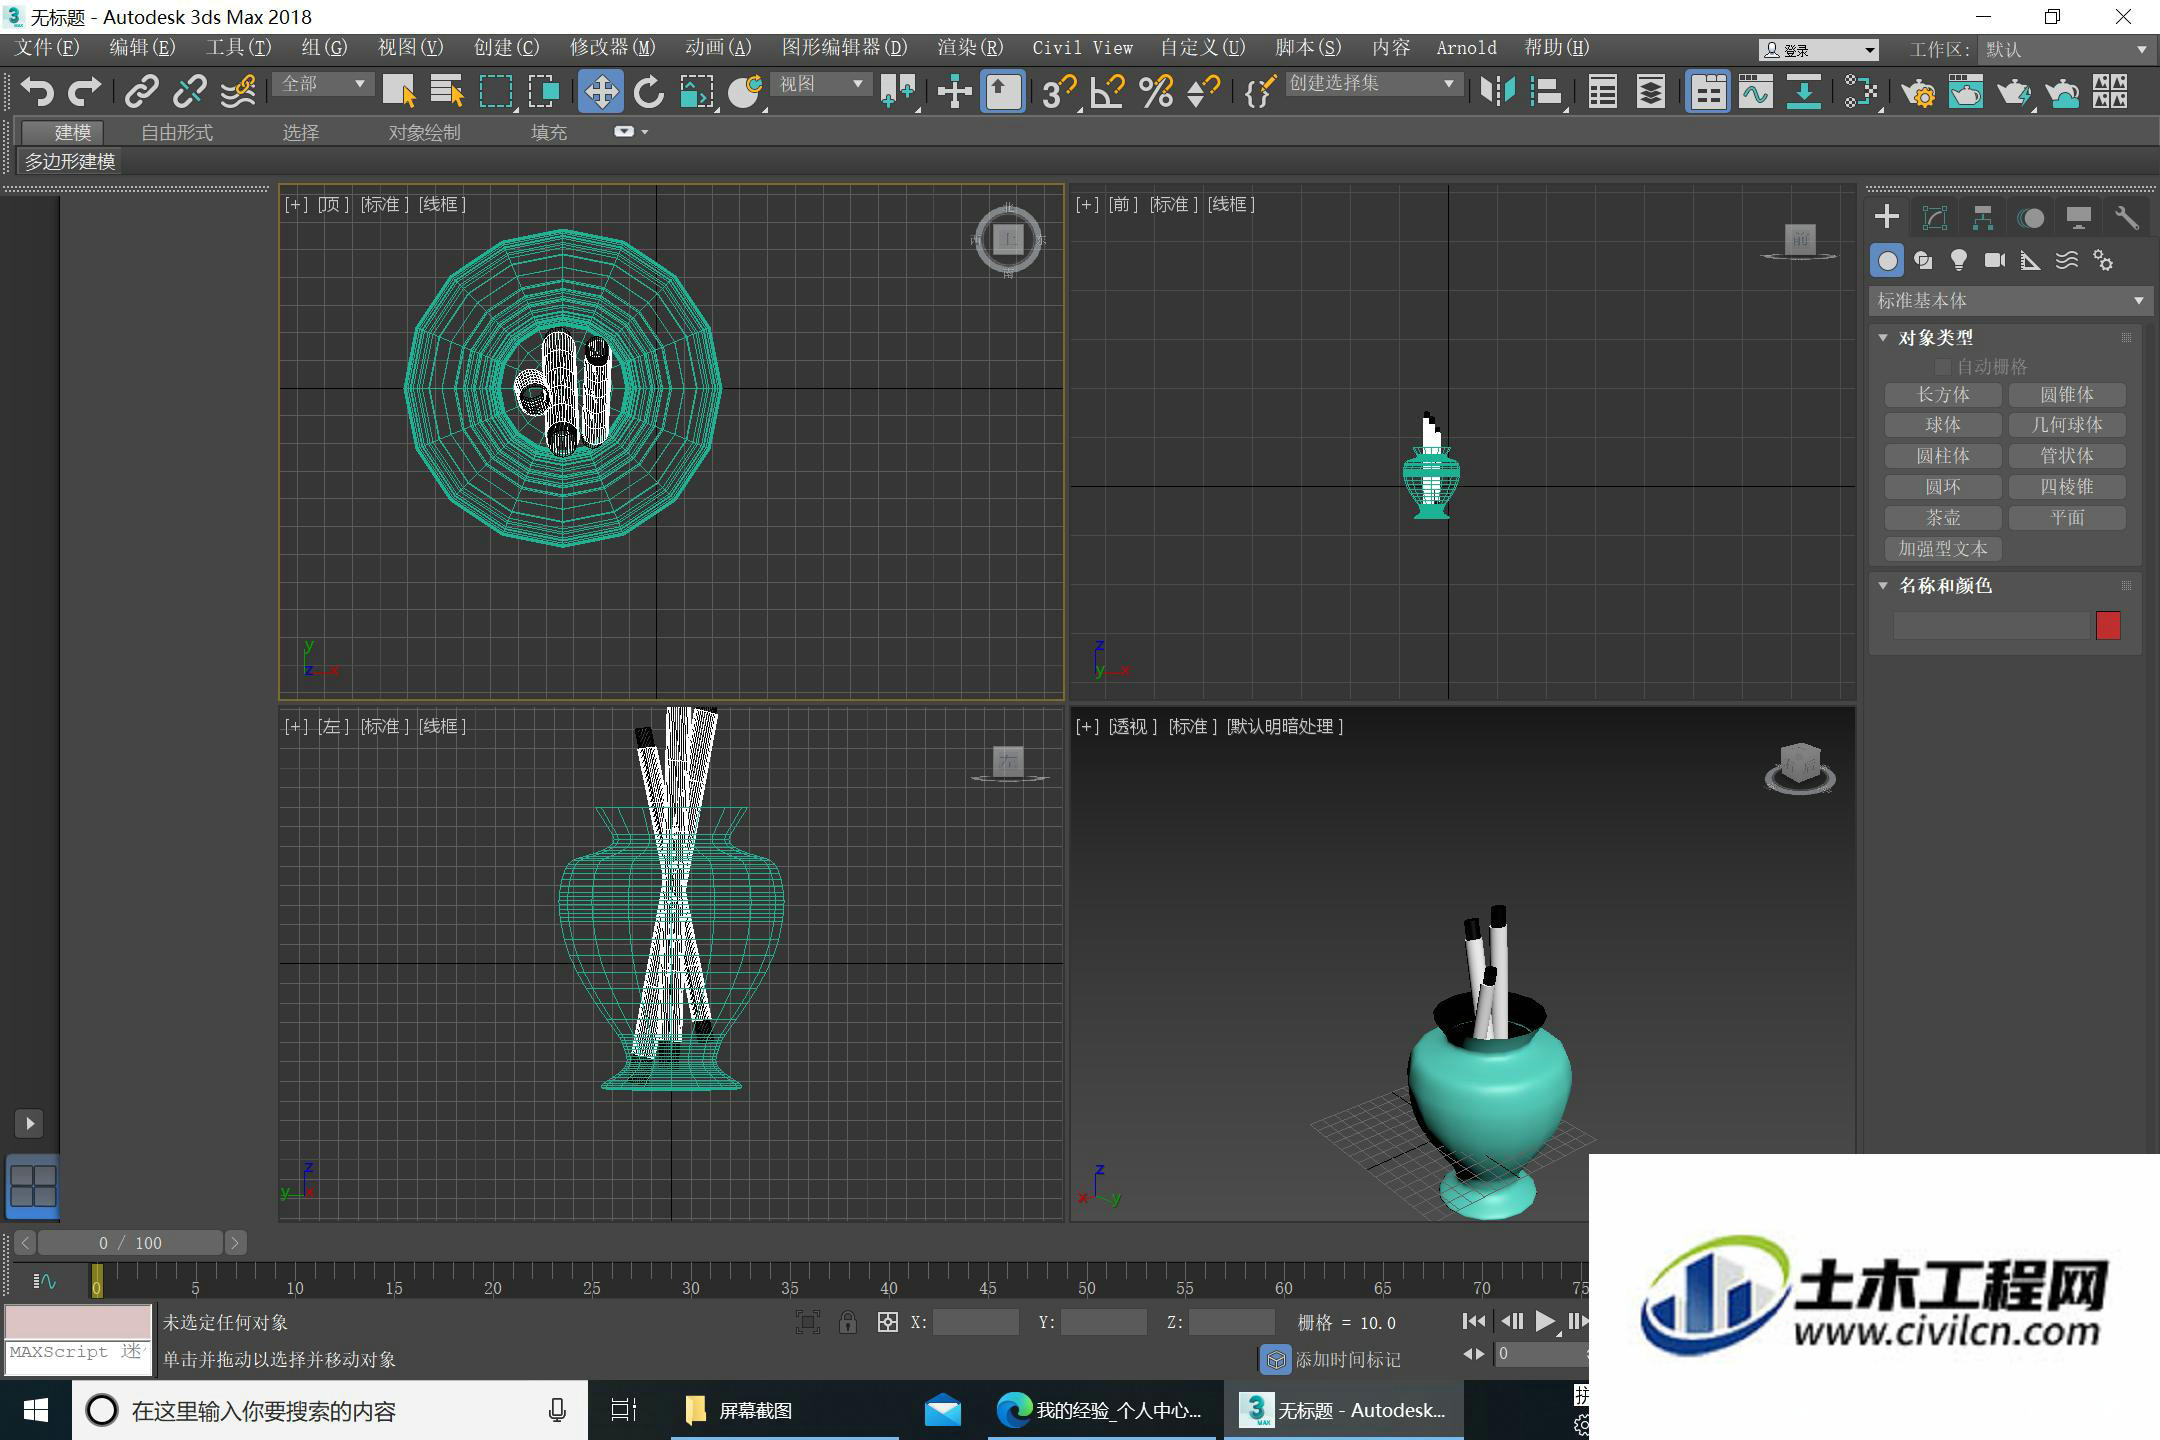Click the 管状体 button
Image resolution: width=2160 pixels, height=1440 pixels.
point(2067,457)
